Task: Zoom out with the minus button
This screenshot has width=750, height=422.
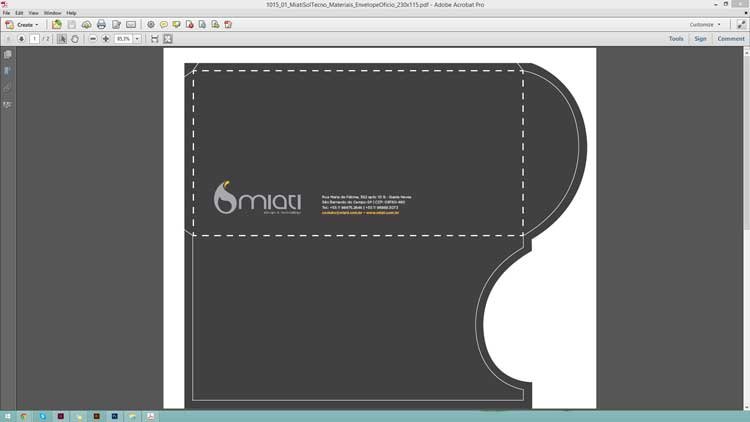Action: [x=93, y=39]
